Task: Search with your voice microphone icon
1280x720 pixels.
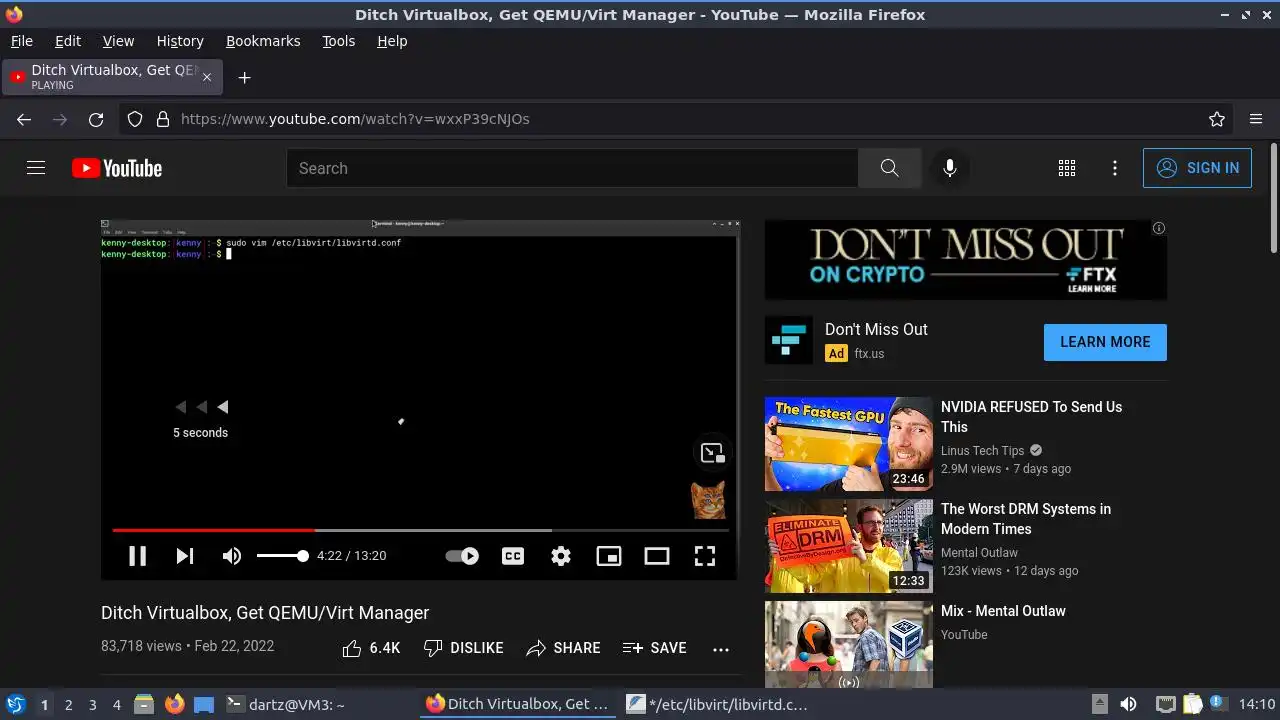Action: coord(950,168)
